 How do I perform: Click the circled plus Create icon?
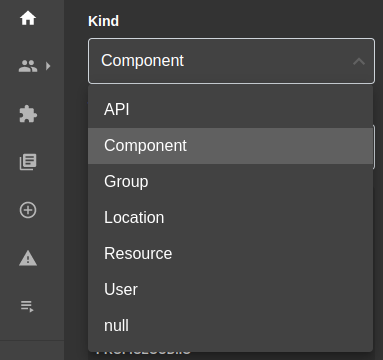click(x=28, y=210)
